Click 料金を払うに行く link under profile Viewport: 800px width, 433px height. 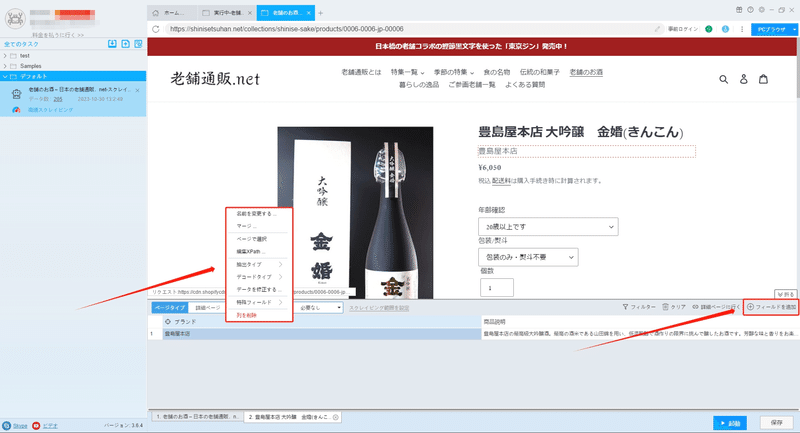pos(58,35)
